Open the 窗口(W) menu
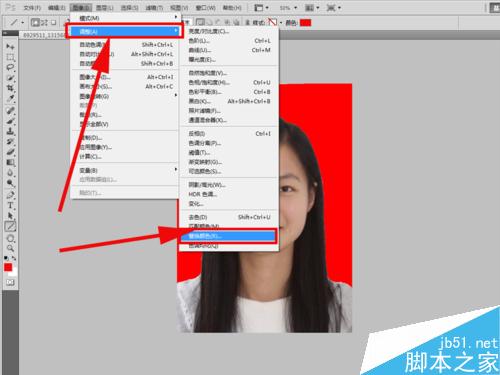The height and width of the screenshot is (375, 500). (x=206, y=7)
